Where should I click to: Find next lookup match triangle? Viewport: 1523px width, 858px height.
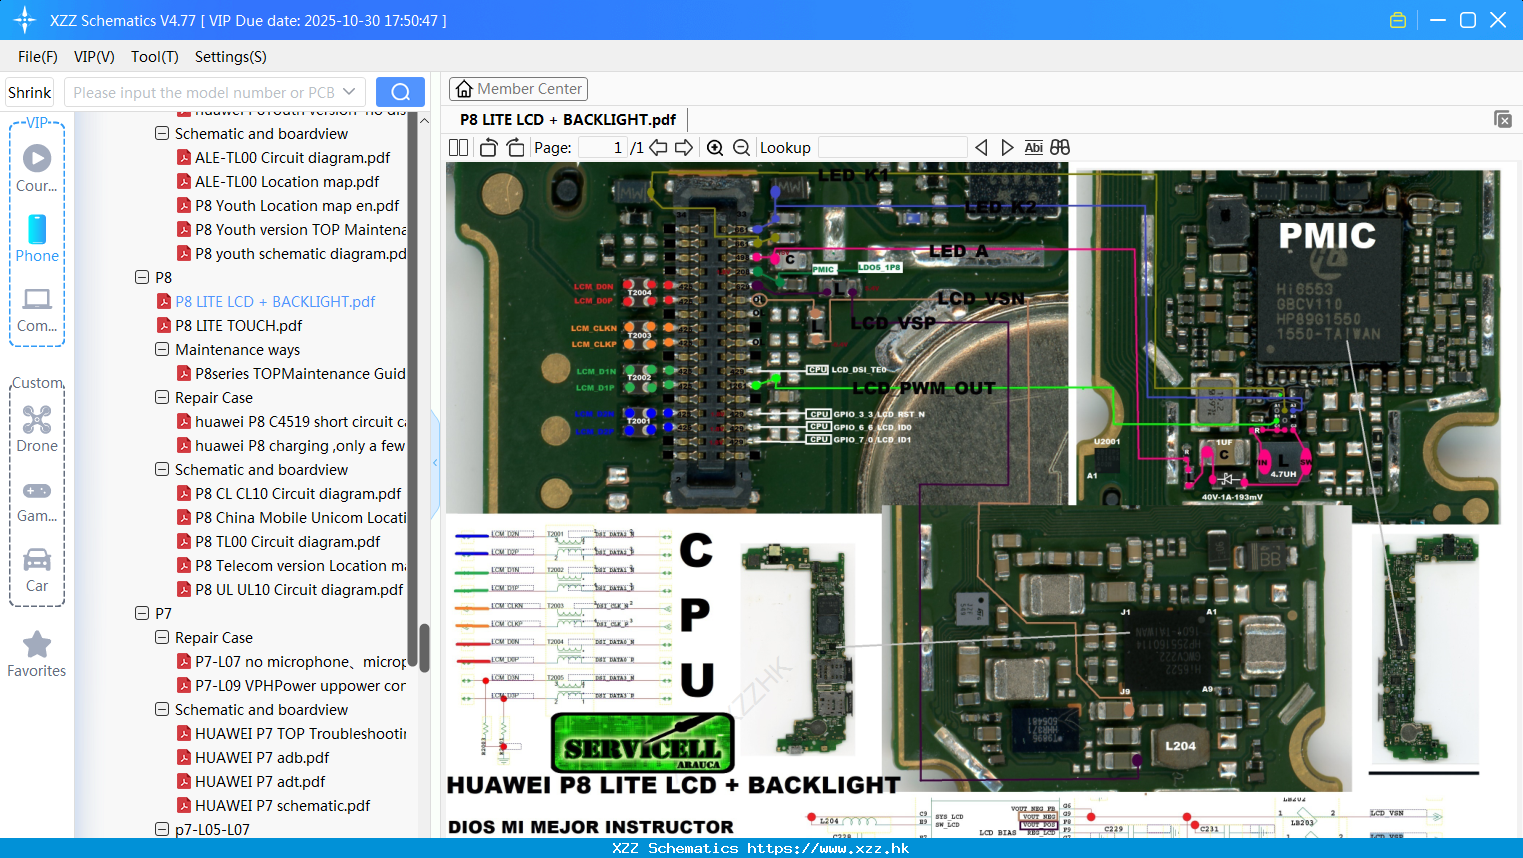point(1007,148)
